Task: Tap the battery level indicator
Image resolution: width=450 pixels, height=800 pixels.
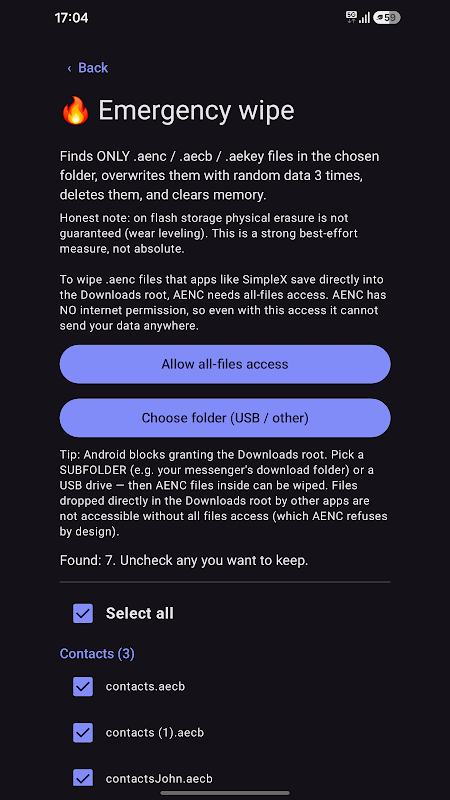Action: (x=387, y=18)
